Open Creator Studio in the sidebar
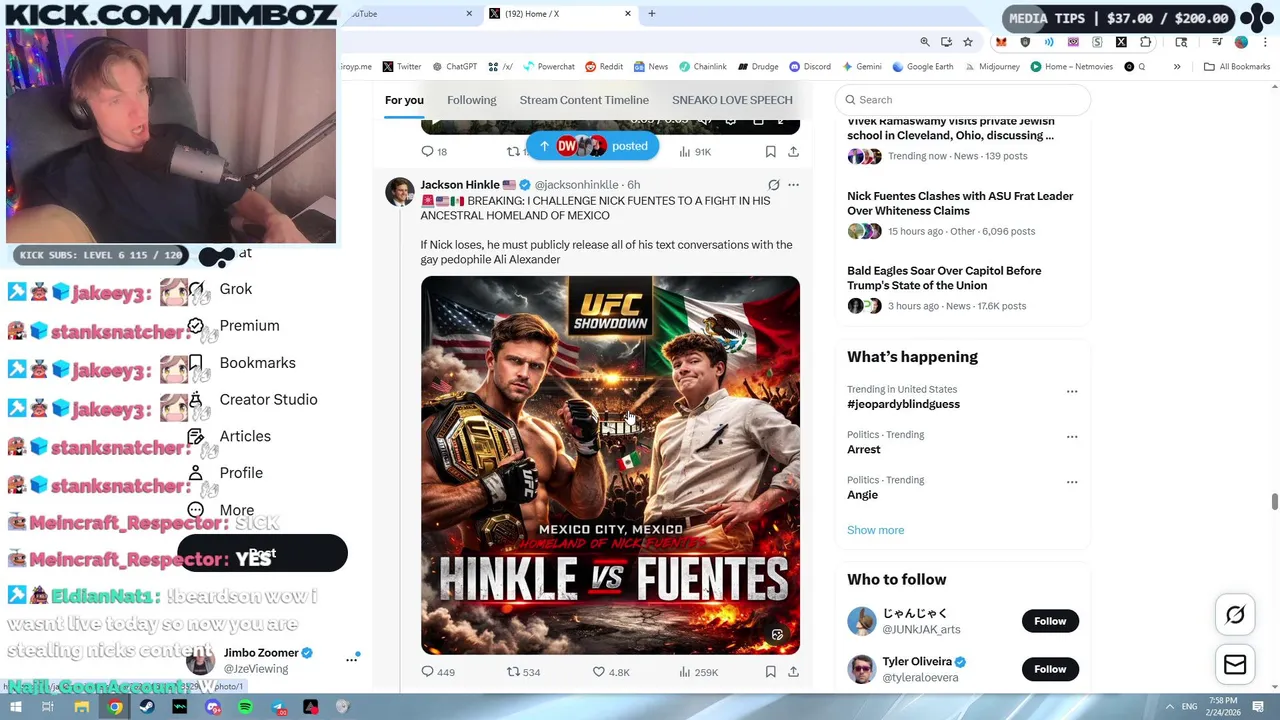 252,399
